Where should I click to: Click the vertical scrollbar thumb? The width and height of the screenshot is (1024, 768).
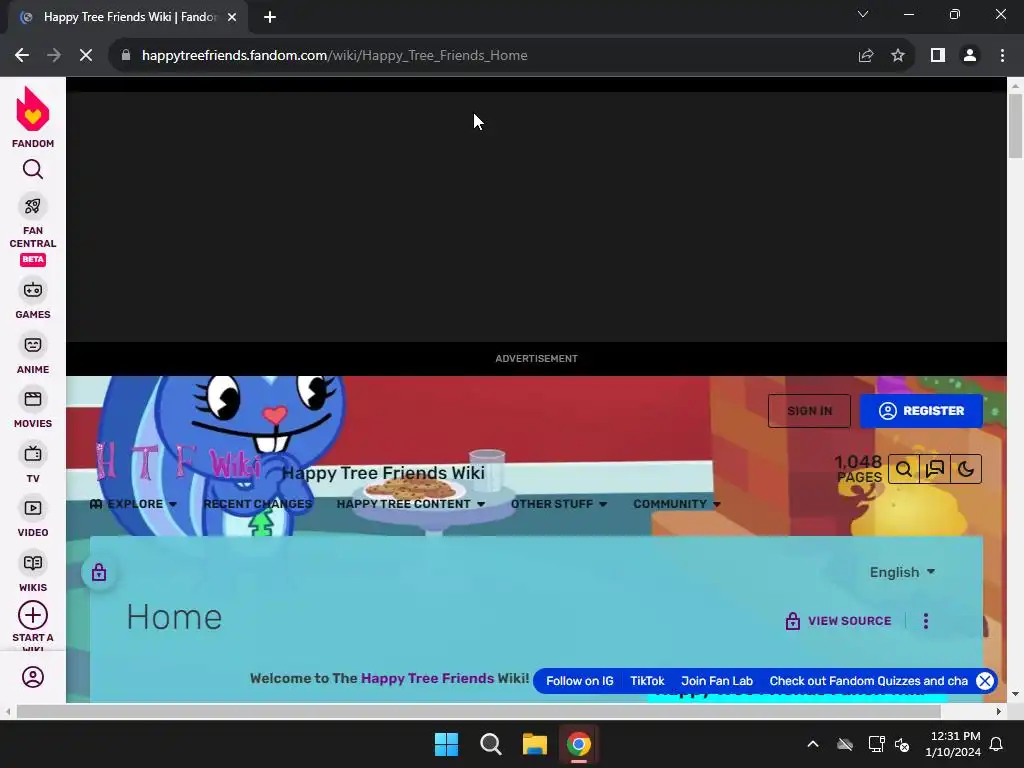[x=1015, y=125]
